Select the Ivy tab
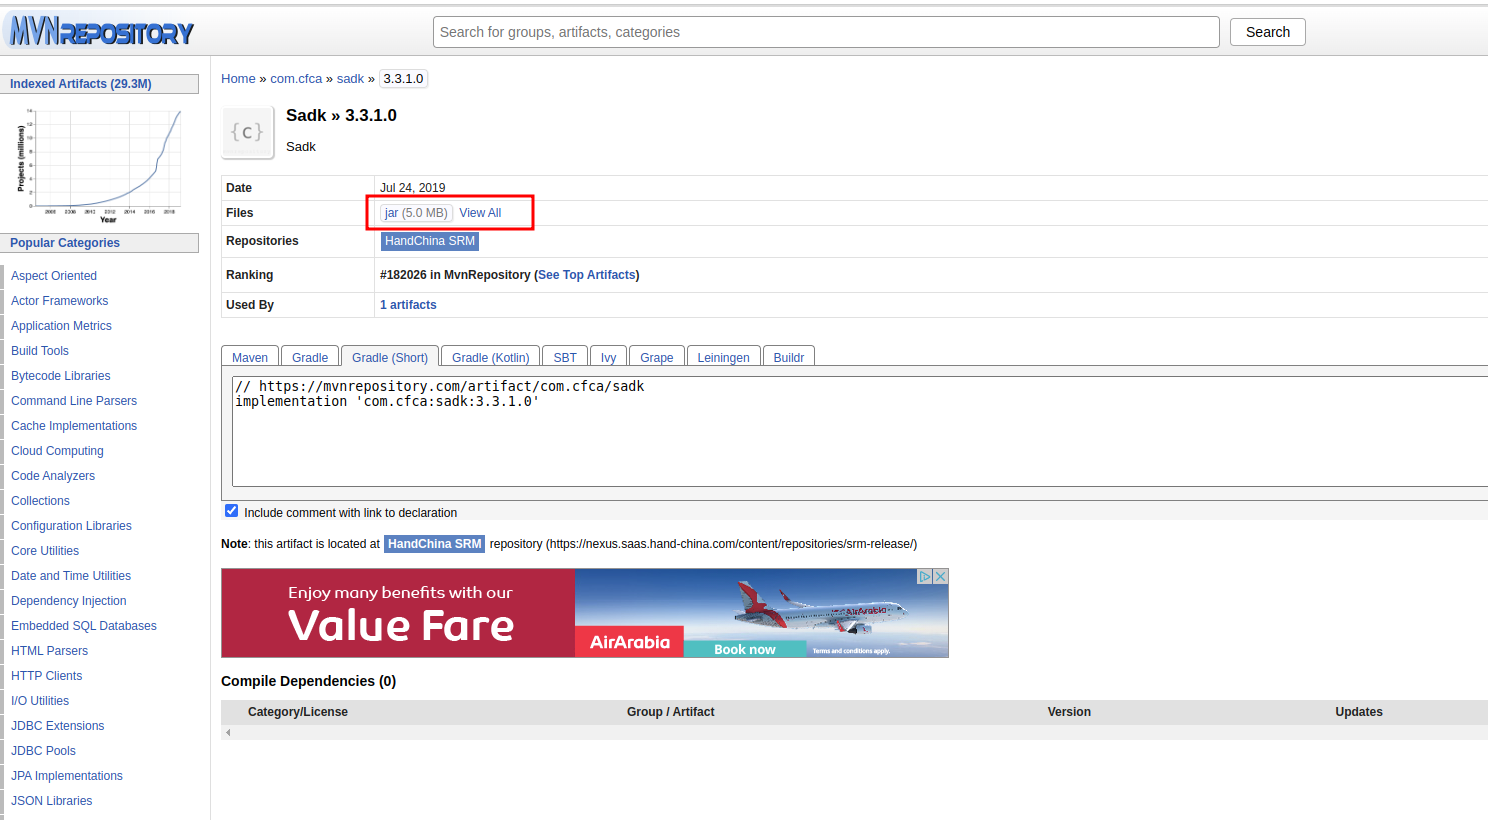Viewport: 1488px width, 820px height. 608,357
